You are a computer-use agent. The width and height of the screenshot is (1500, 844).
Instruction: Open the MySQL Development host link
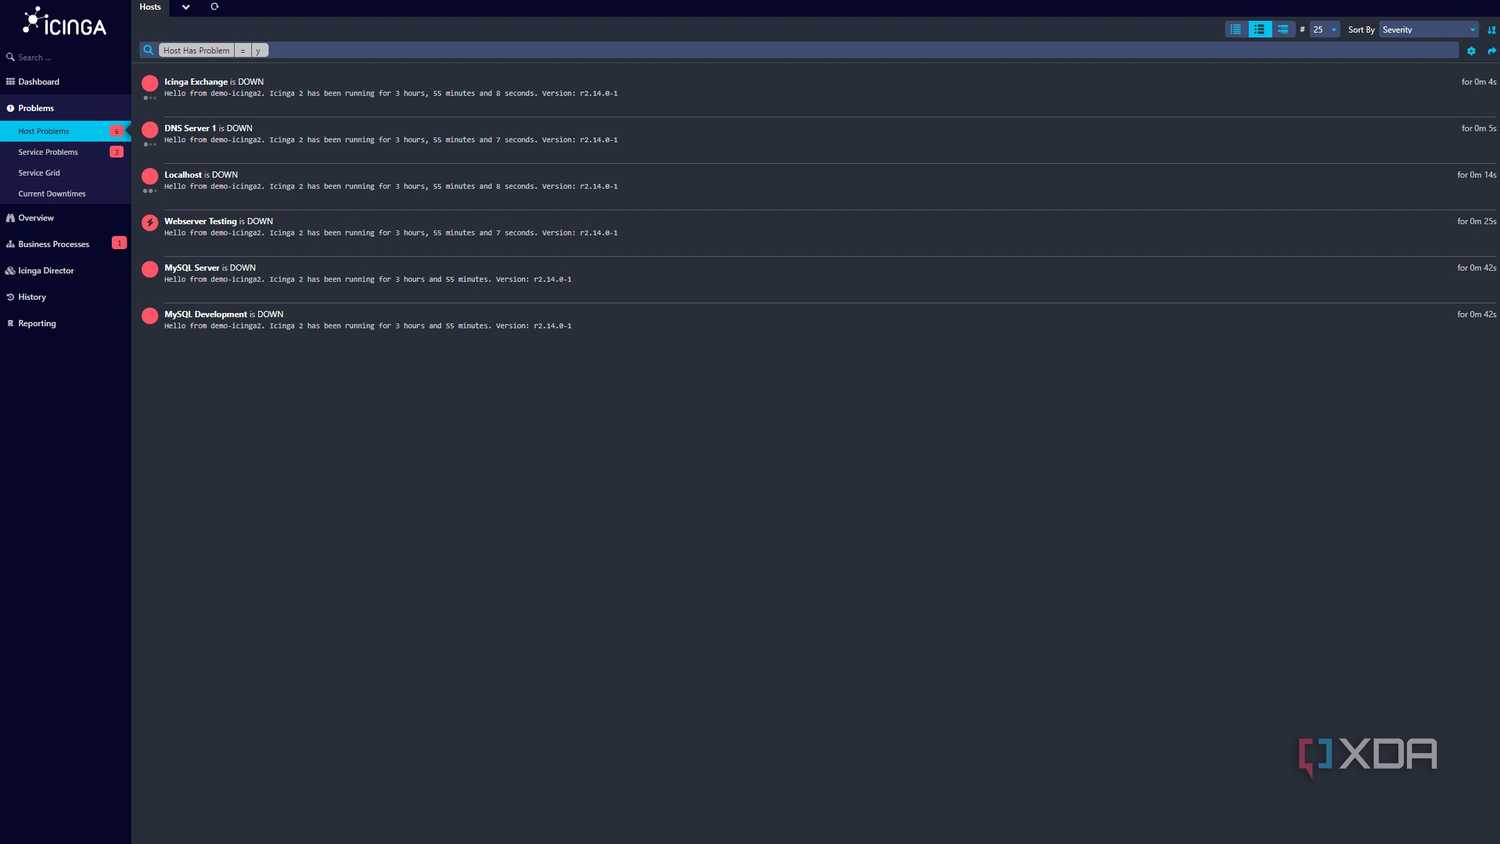click(x=205, y=314)
